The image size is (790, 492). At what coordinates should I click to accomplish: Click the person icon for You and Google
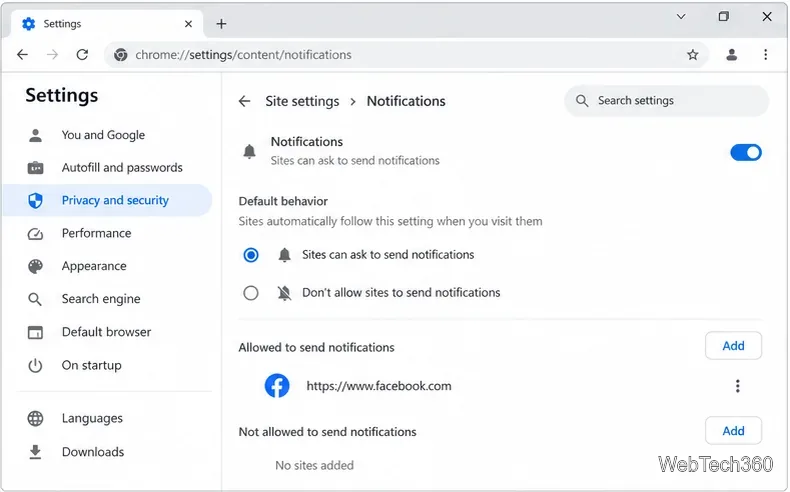point(35,135)
